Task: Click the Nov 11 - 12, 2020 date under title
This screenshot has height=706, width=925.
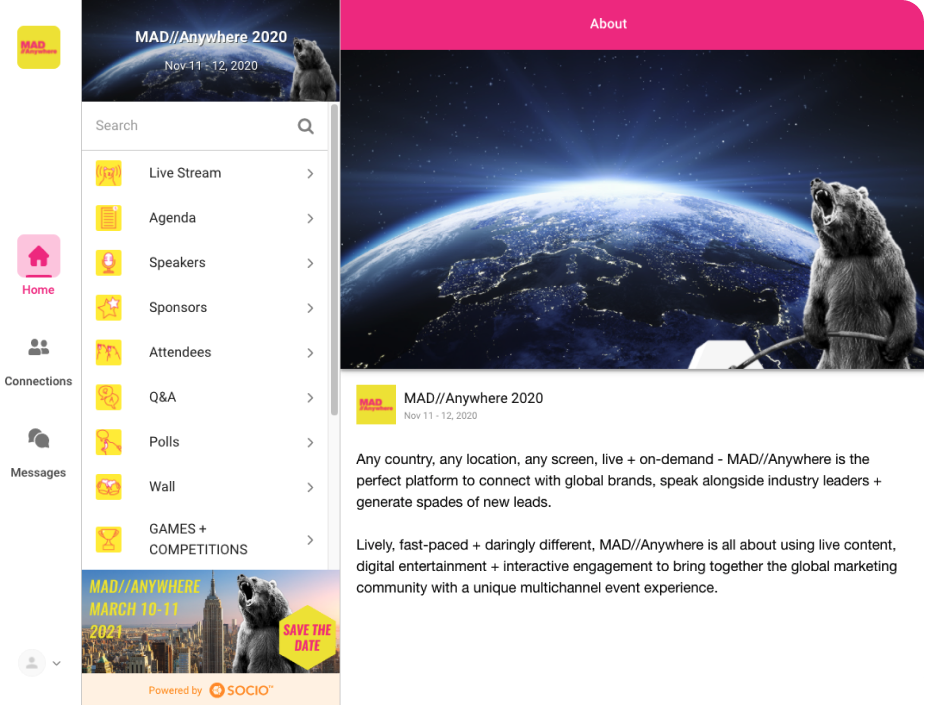Action: point(441,416)
